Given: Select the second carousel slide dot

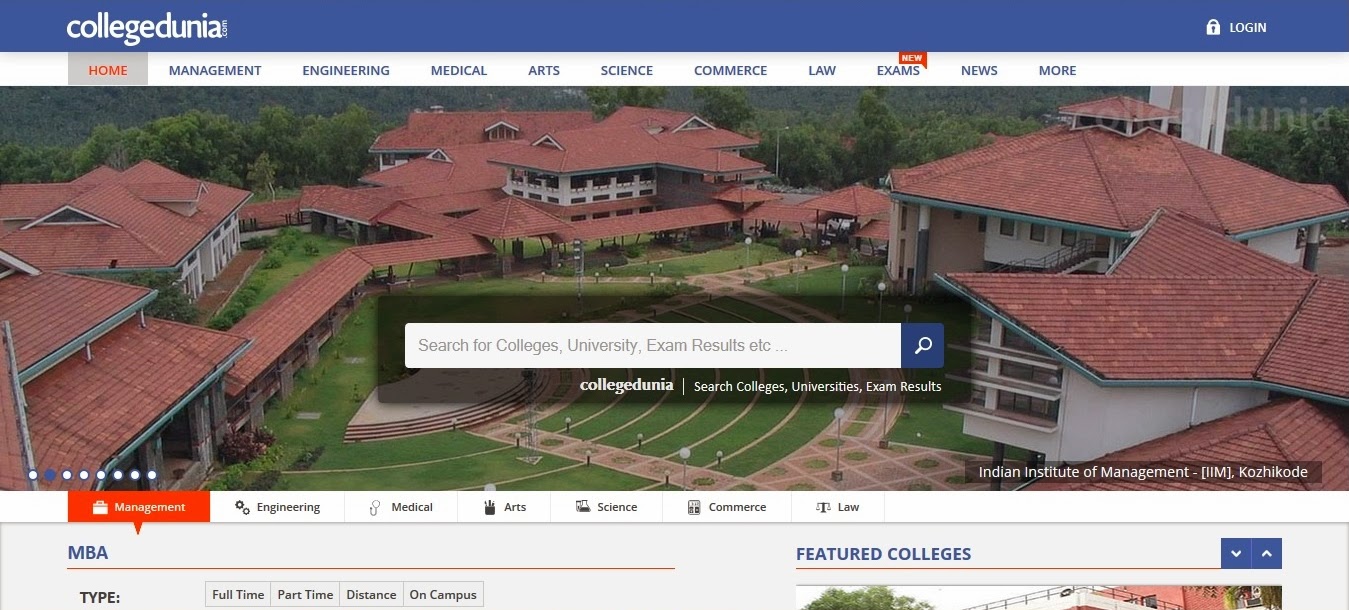Looking at the screenshot, I should point(50,475).
